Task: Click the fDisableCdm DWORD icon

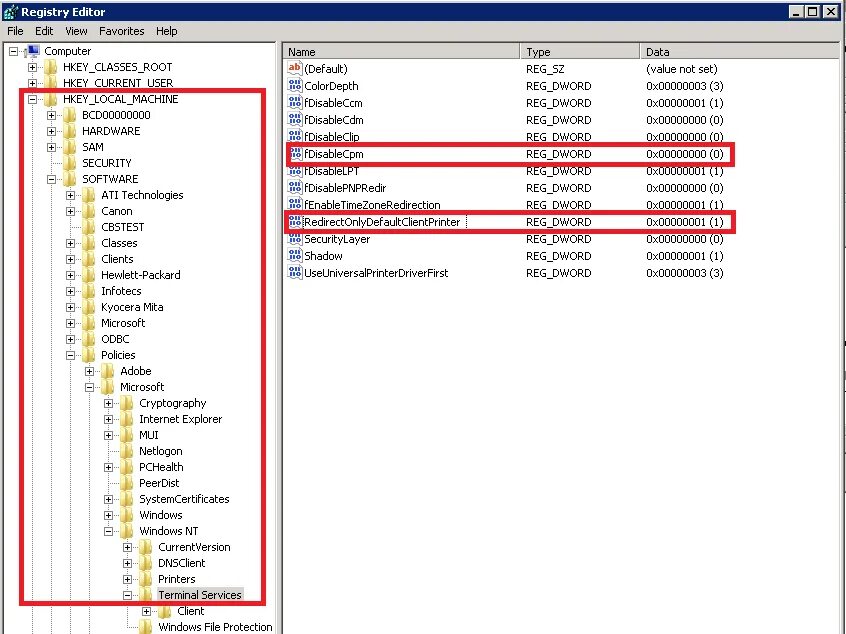Action: point(295,120)
